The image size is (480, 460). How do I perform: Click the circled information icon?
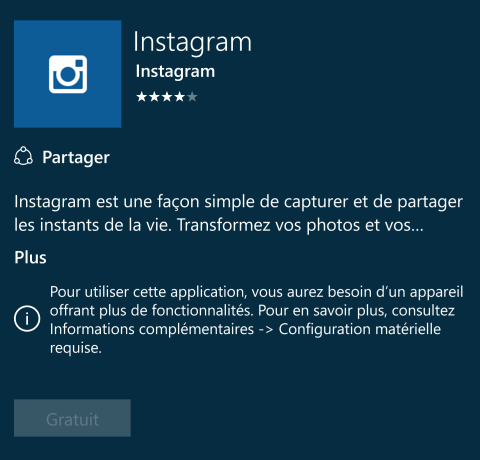point(27,318)
